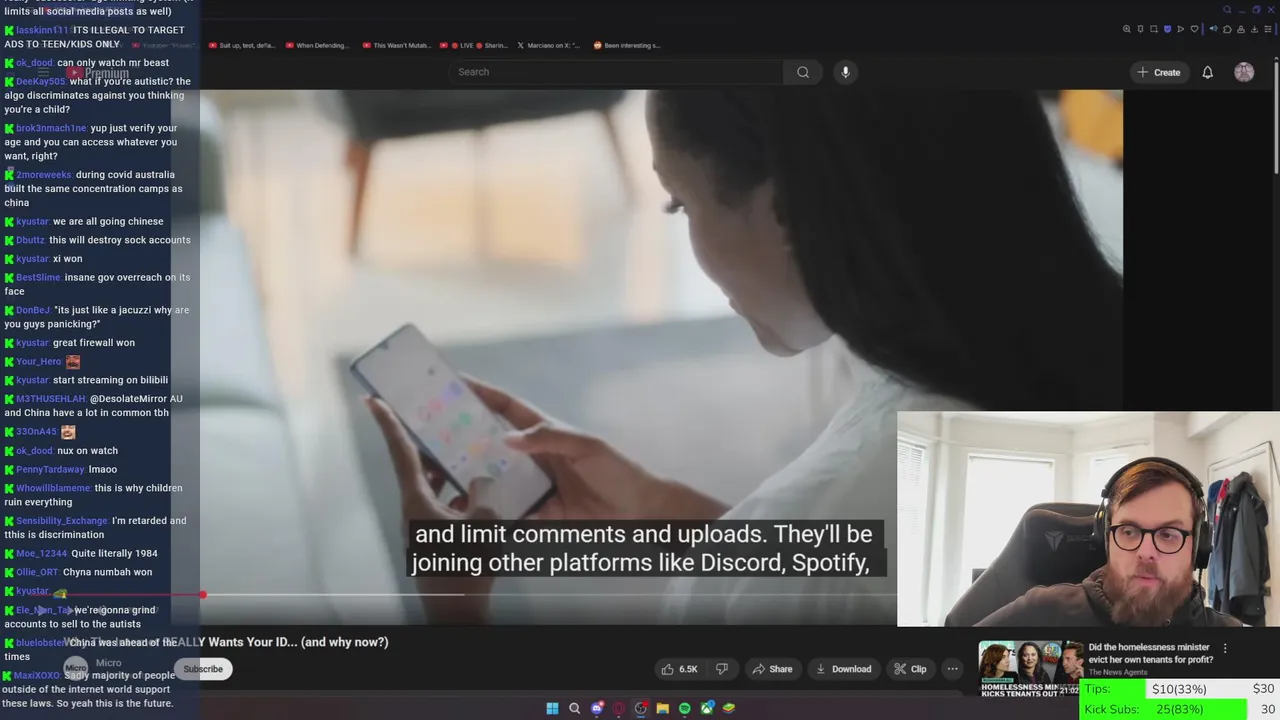The height and width of the screenshot is (720, 1280).
Task: Click chat username Moe_12344
Action: click(41, 553)
